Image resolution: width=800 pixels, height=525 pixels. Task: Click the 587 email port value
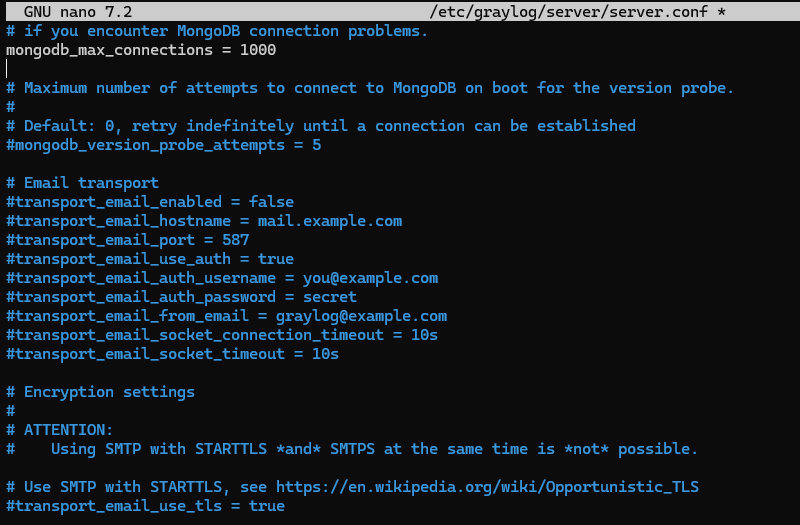[x=235, y=240]
